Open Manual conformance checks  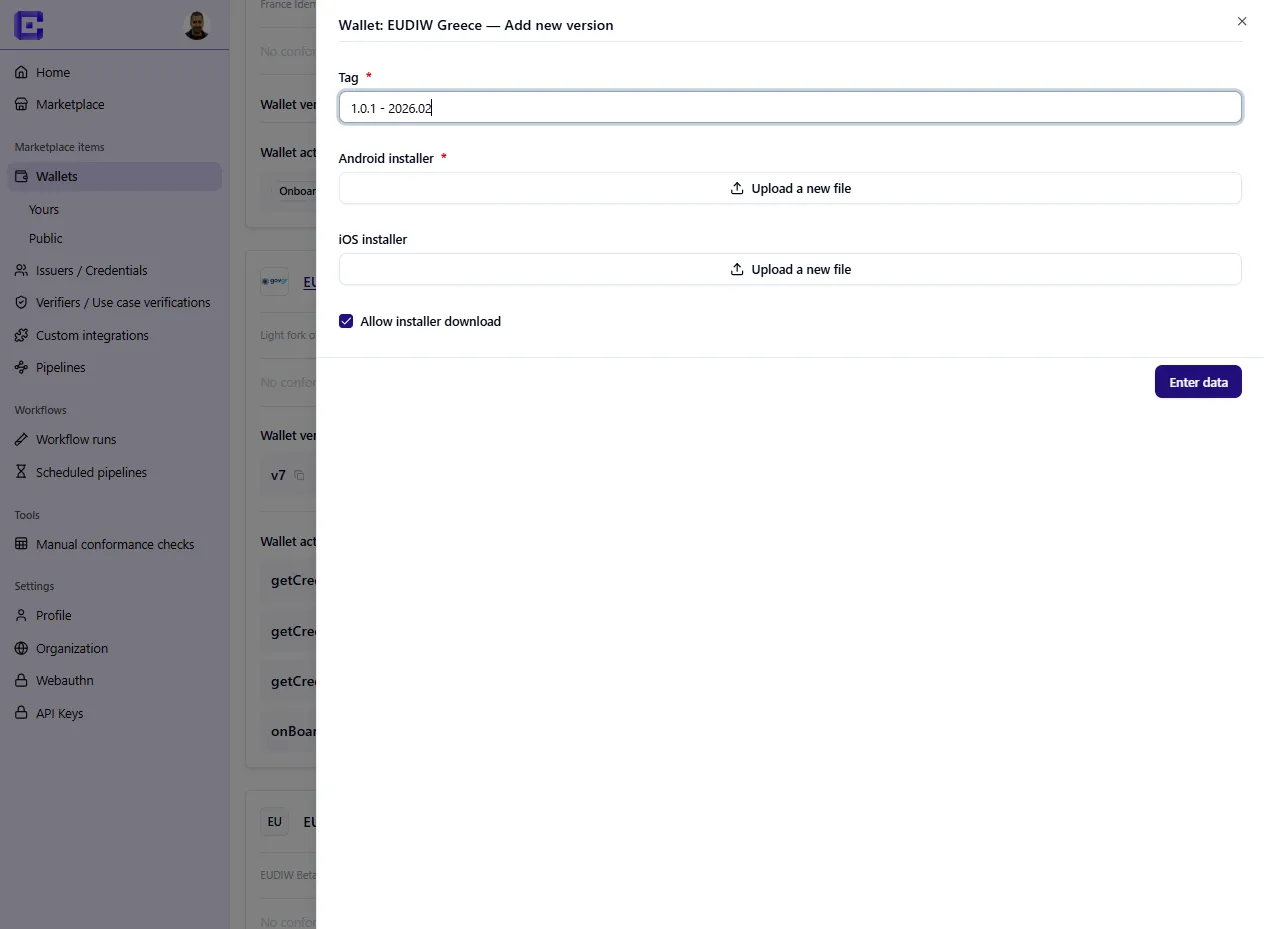[x=114, y=544]
